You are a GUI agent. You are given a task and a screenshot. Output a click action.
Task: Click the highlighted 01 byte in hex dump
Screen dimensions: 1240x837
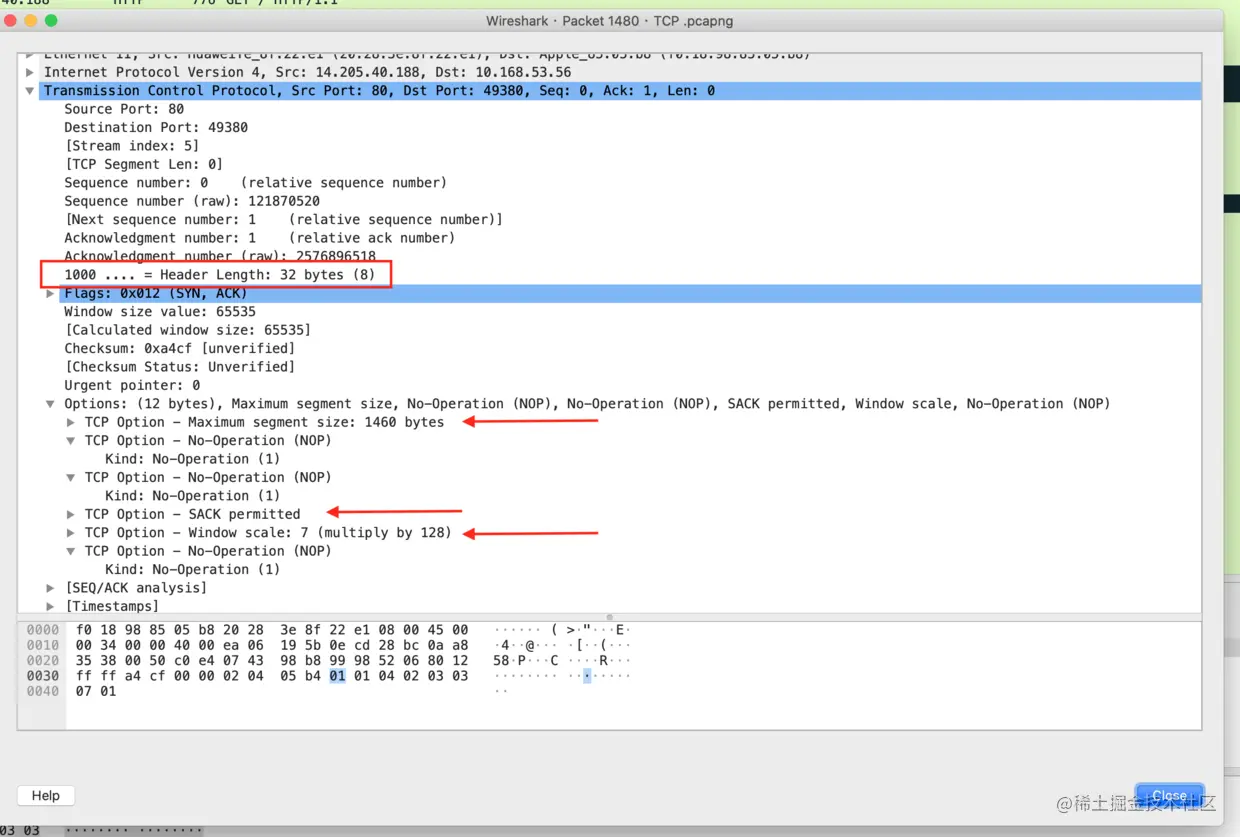tap(337, 676)
